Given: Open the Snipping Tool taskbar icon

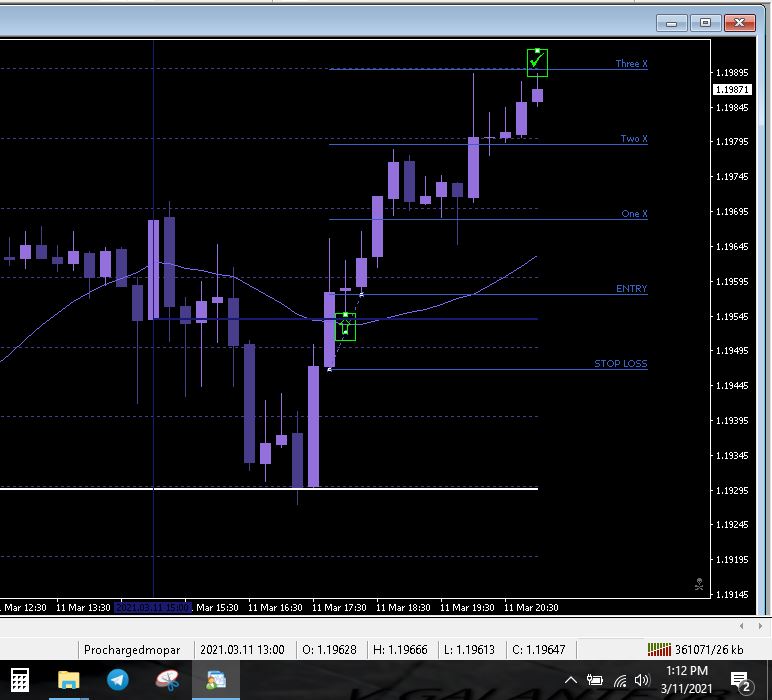Looking at the screenshot, I should click(167, 680).
